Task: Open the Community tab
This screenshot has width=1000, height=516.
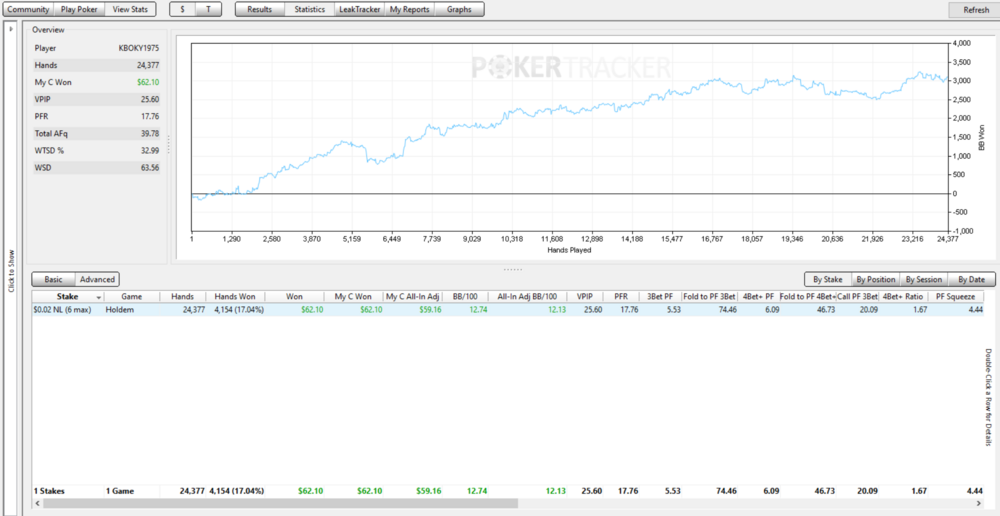Action: [28, 9]
